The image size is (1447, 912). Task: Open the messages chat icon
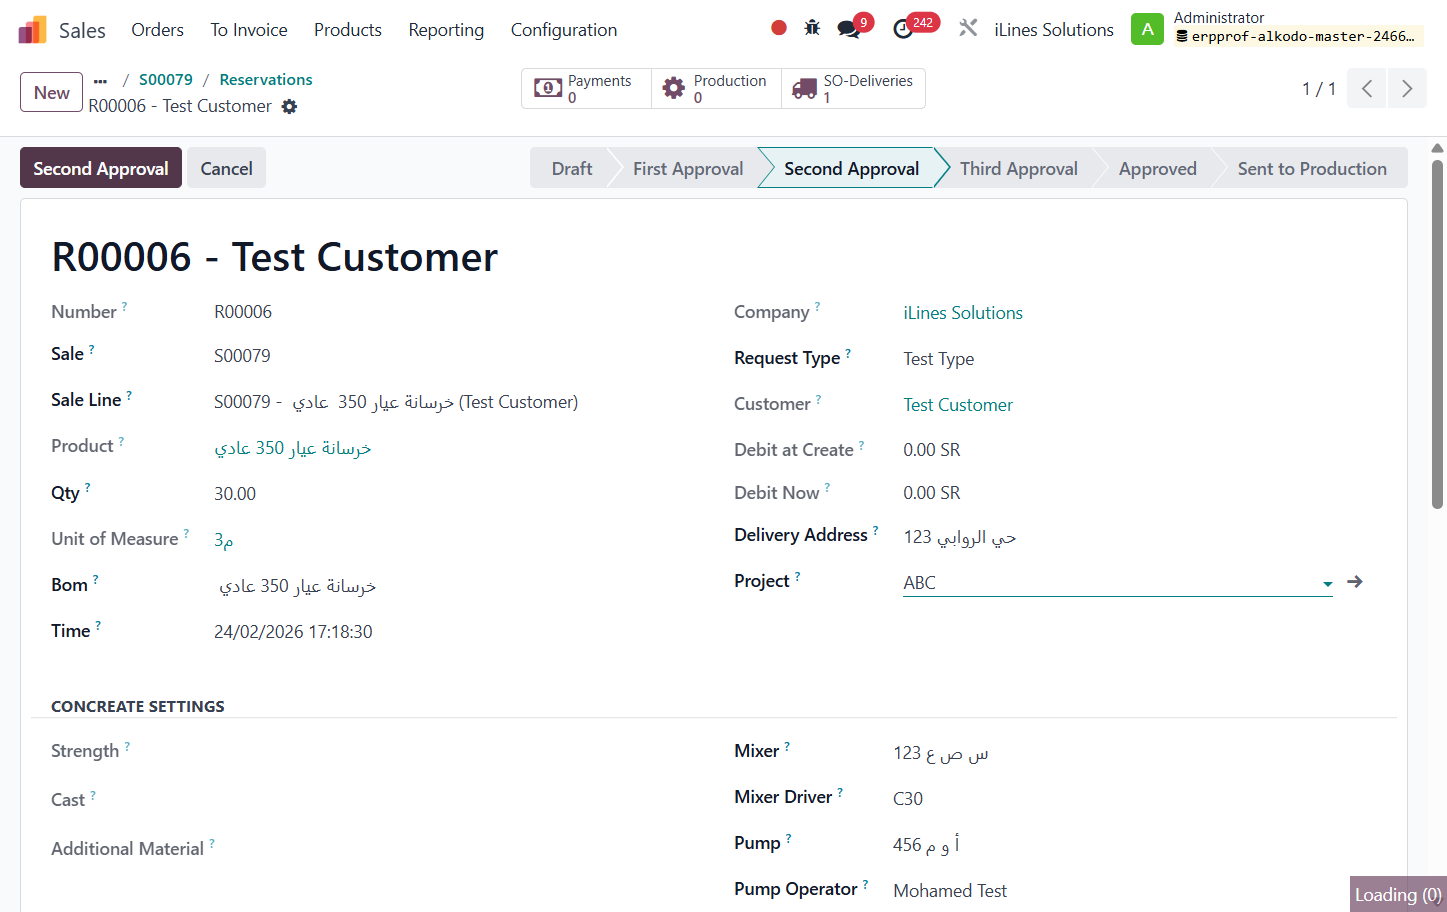[x=849, y=29]
